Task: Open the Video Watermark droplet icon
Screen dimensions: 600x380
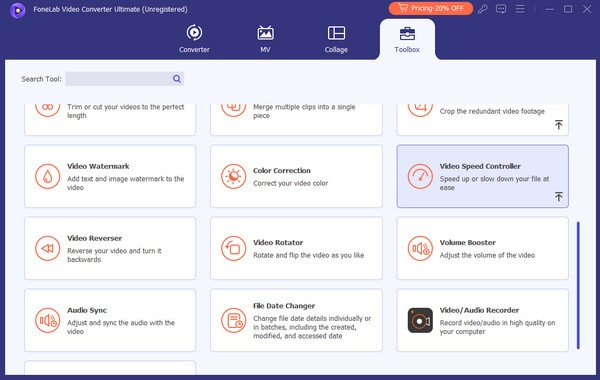Action: (47, 176)
